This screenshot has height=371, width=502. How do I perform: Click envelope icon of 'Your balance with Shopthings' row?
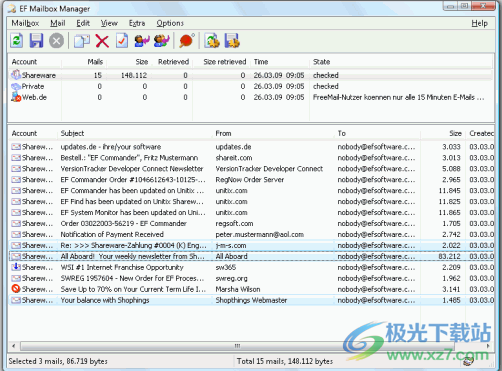16,300
